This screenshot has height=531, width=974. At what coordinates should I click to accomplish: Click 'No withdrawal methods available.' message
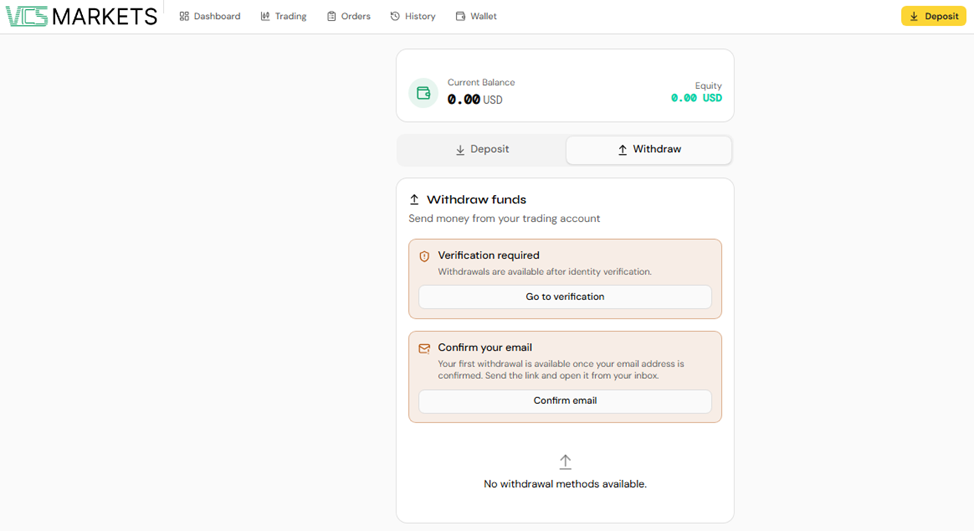pos(565,484)
